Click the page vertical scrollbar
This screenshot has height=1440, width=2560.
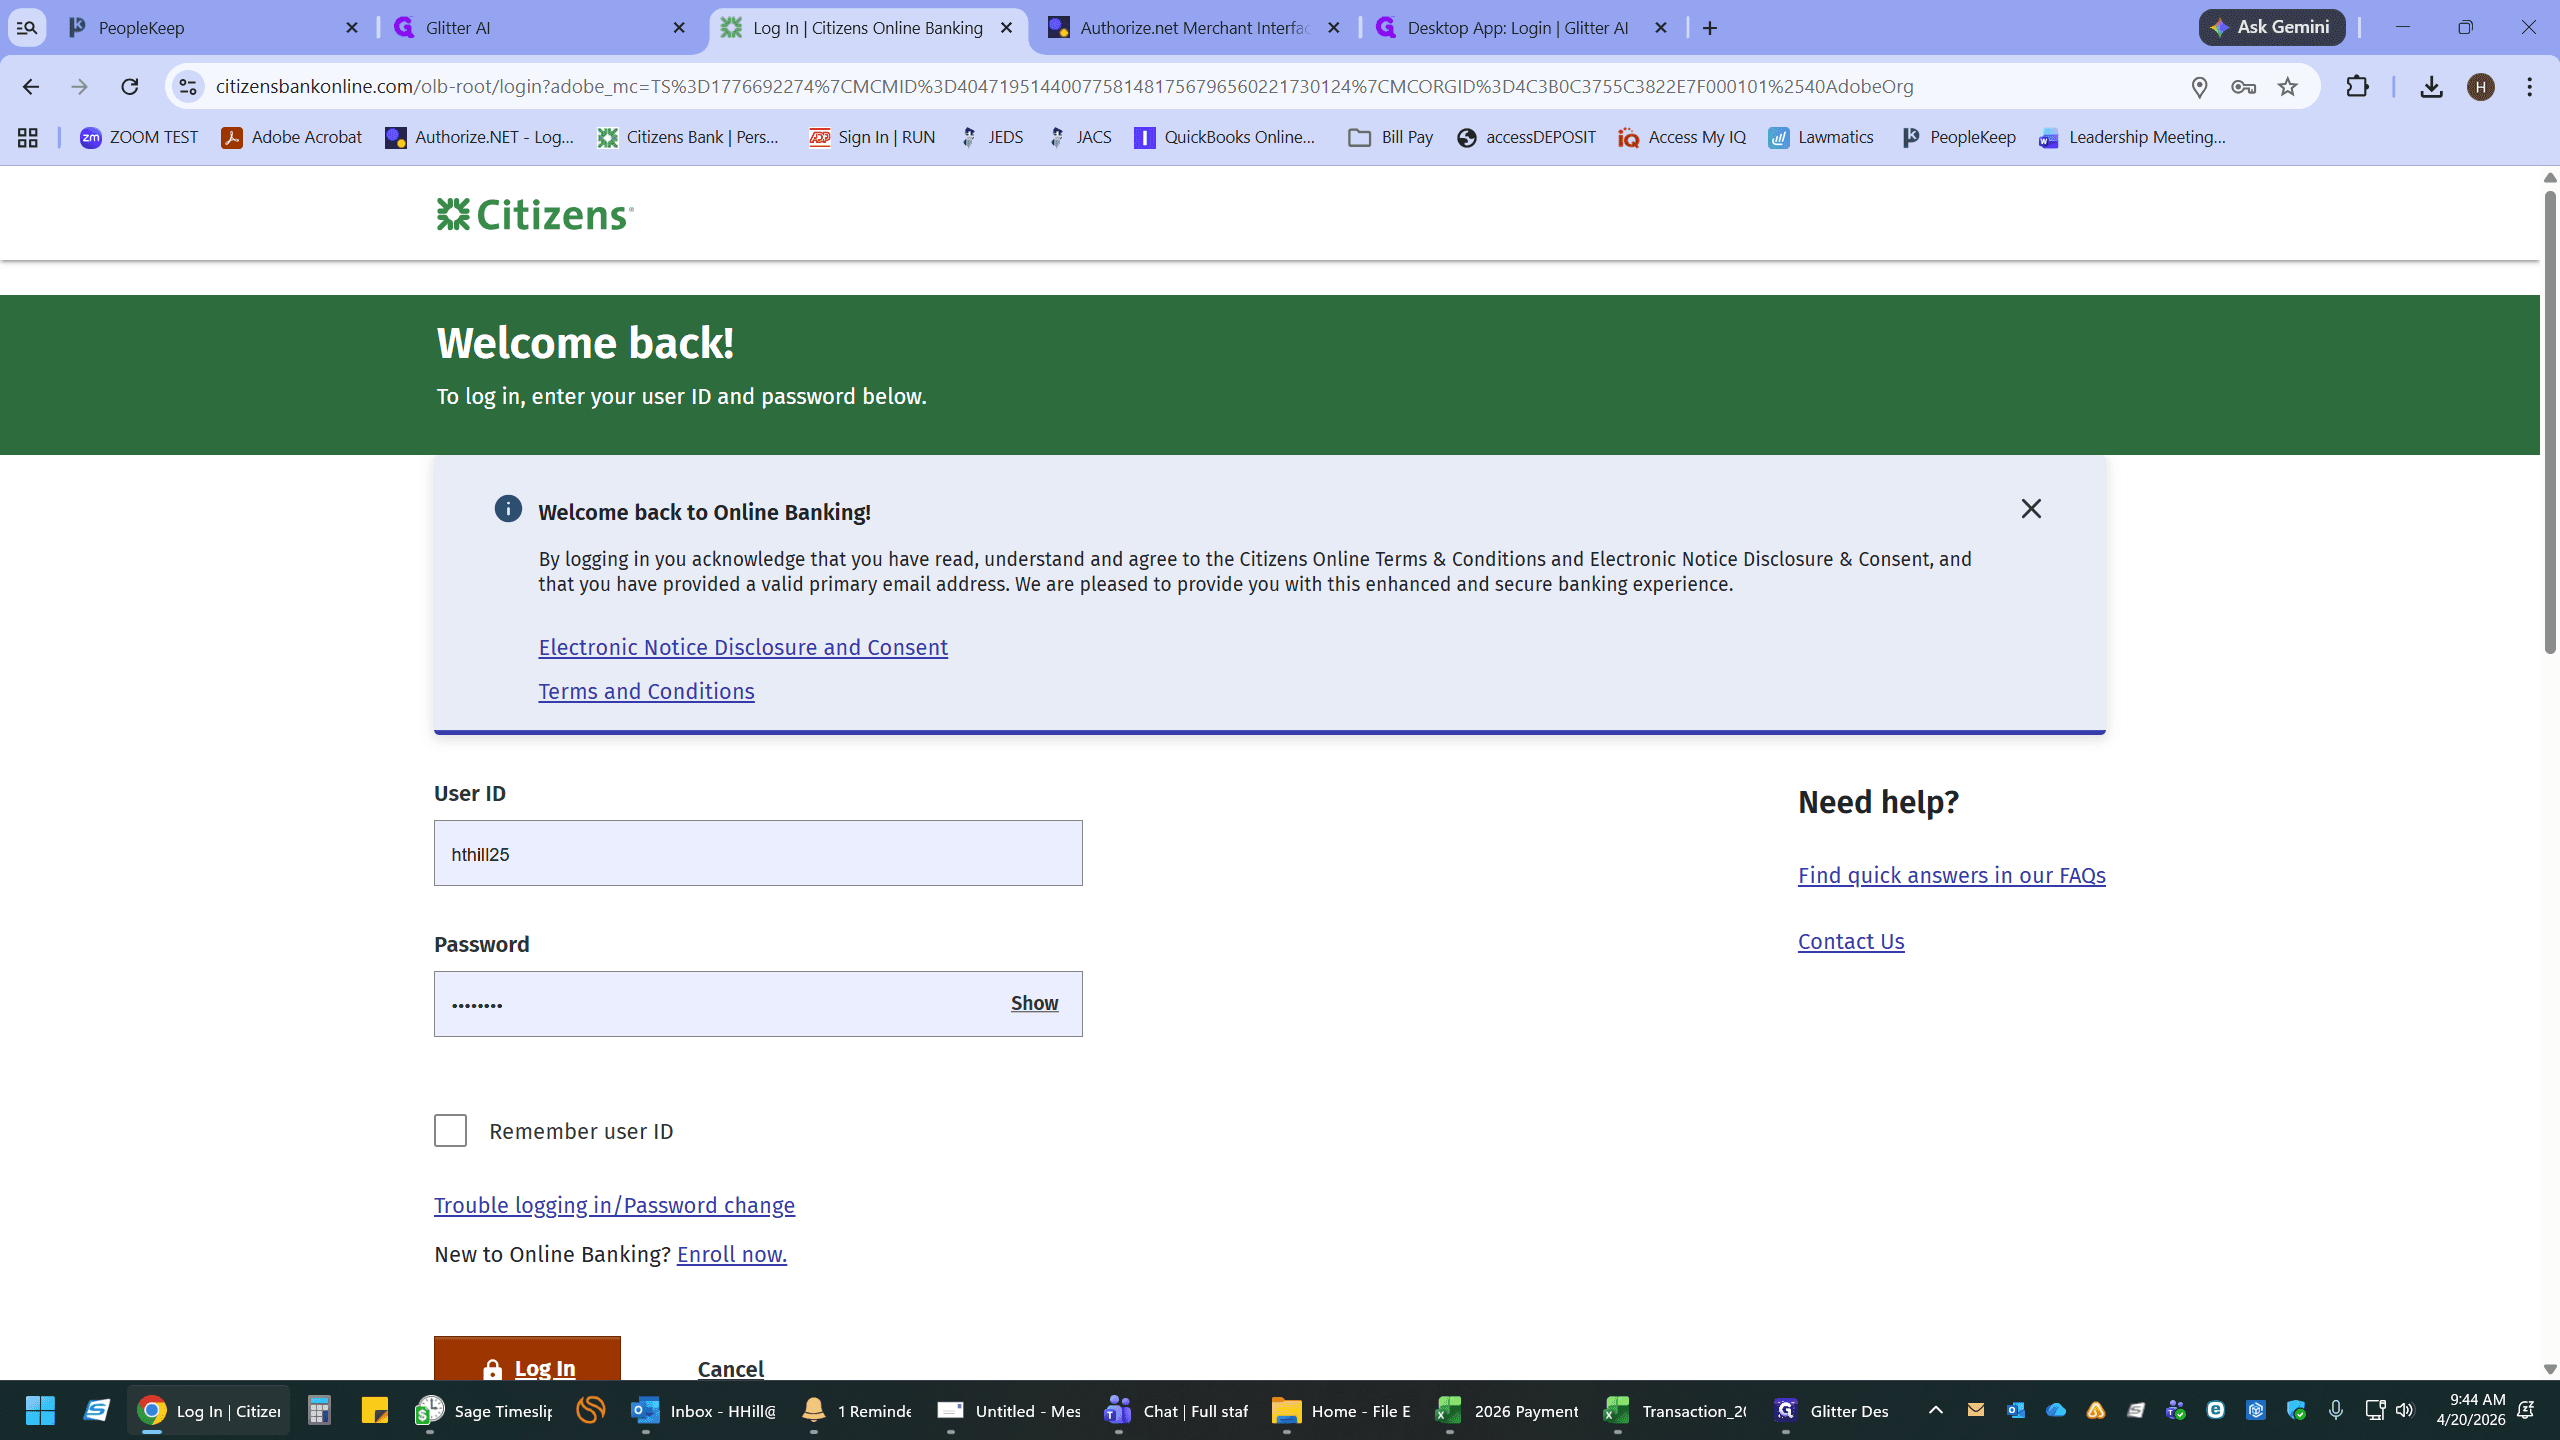(x=2549, y=420)
